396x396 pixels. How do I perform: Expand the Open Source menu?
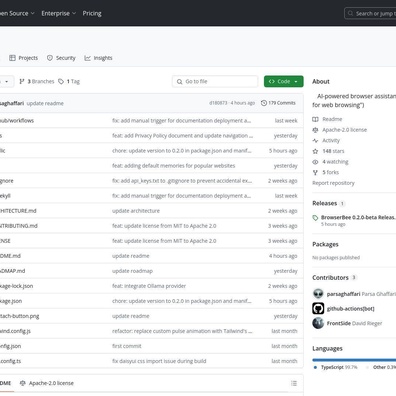point(17,13)
